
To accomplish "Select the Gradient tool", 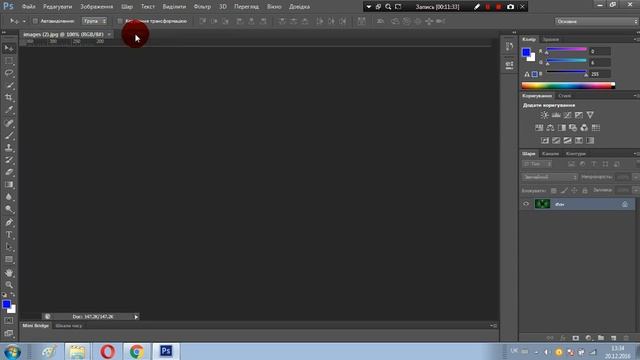I will point(9,184).
